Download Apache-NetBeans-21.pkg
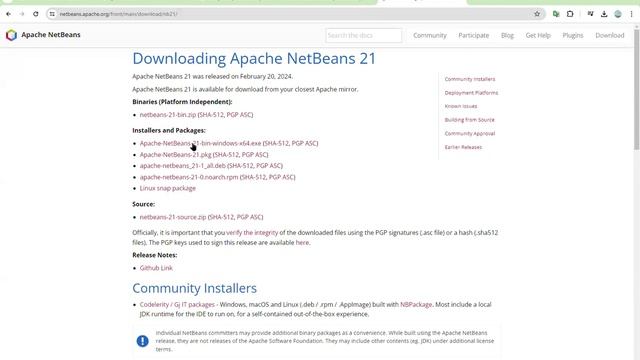This screenshot has height=360, width=640. [176, 155]
